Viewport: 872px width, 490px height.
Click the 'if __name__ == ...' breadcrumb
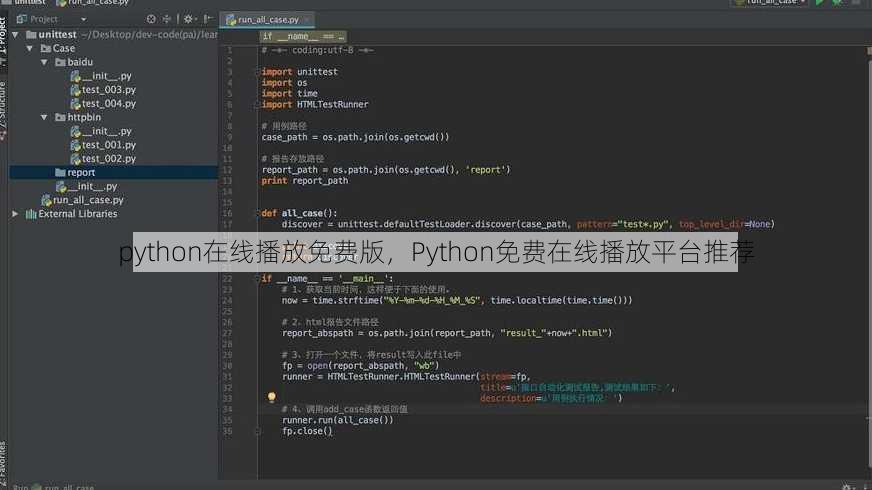pyautogui.click(x=303, y=37)
